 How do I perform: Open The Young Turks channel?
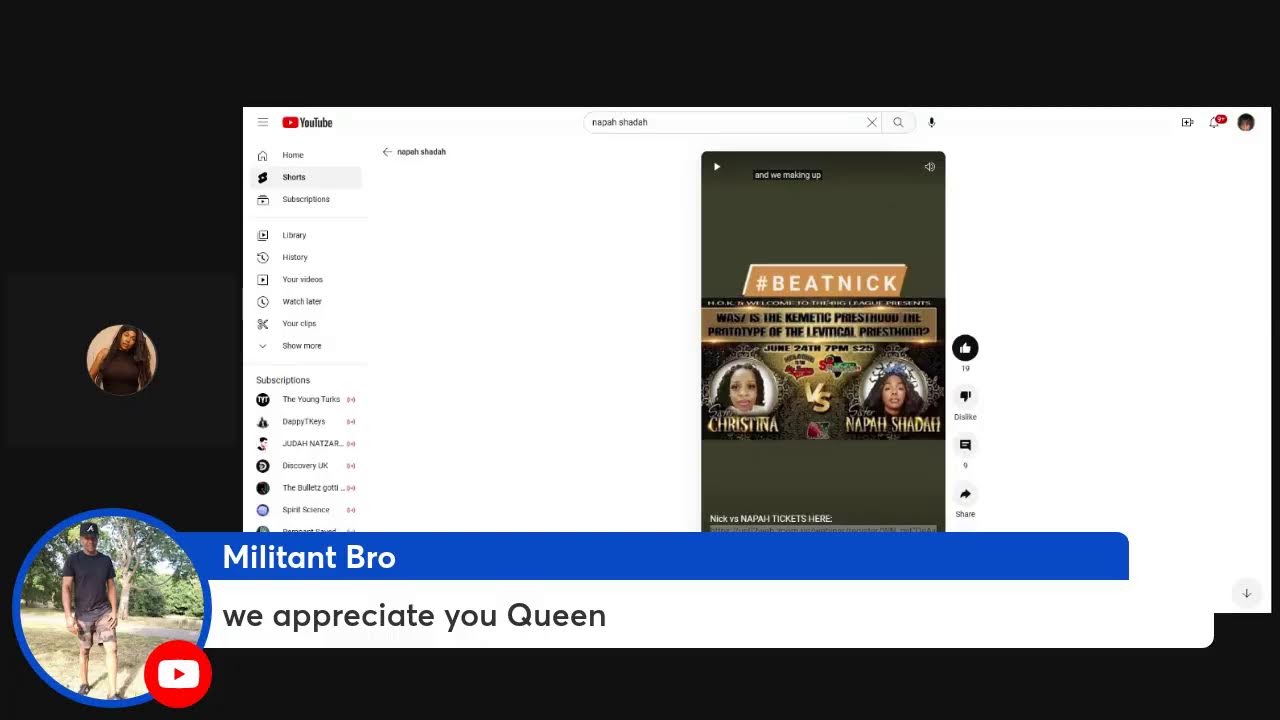(306, 399)
